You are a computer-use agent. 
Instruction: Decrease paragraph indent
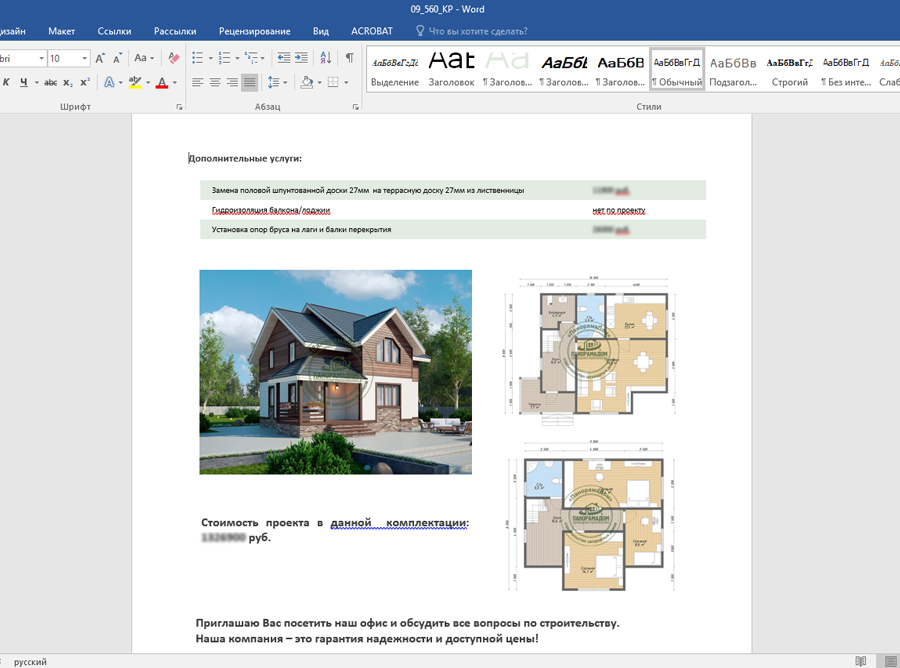[284, 58]
